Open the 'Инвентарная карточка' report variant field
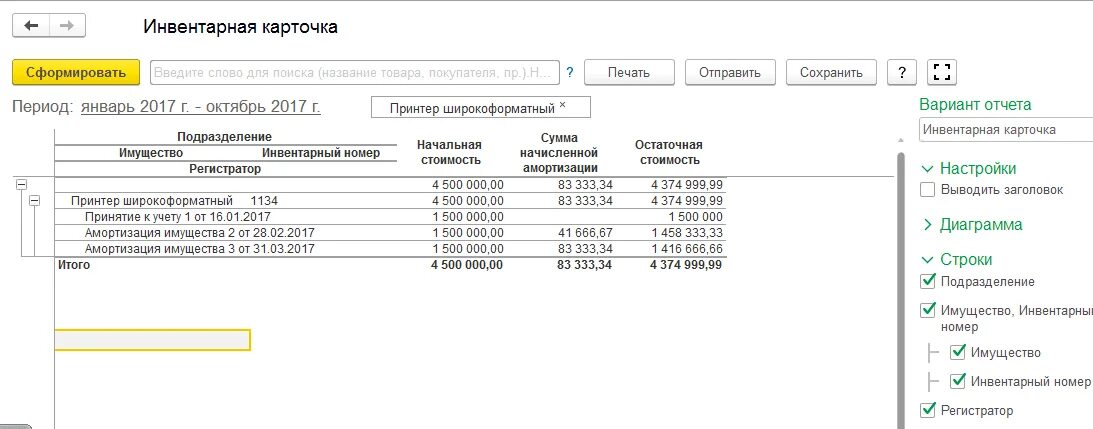Screen dimensions: 1093x429 [1006, 130]
